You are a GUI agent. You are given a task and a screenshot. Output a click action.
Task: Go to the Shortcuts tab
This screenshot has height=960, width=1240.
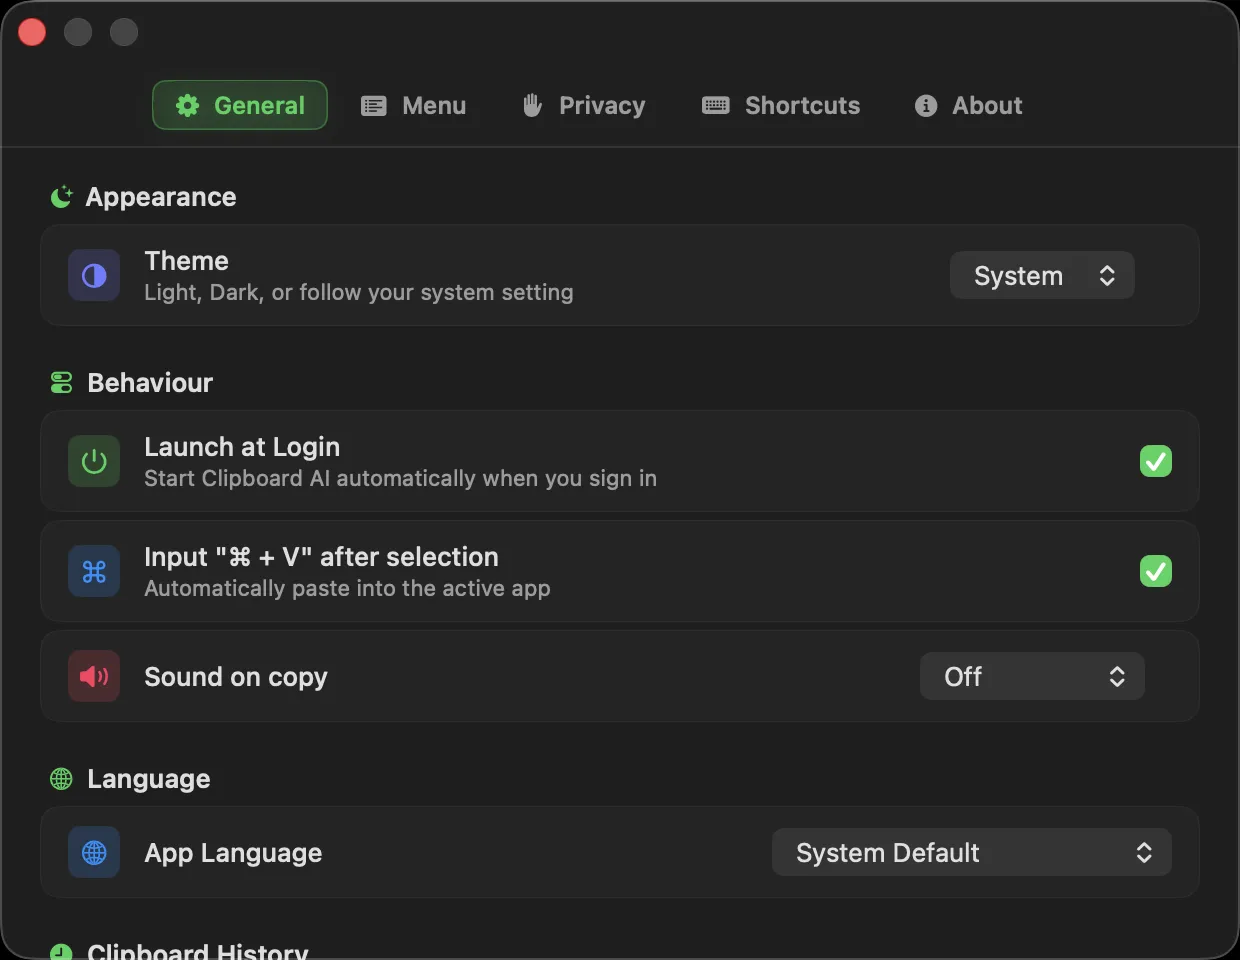[781, 105]
